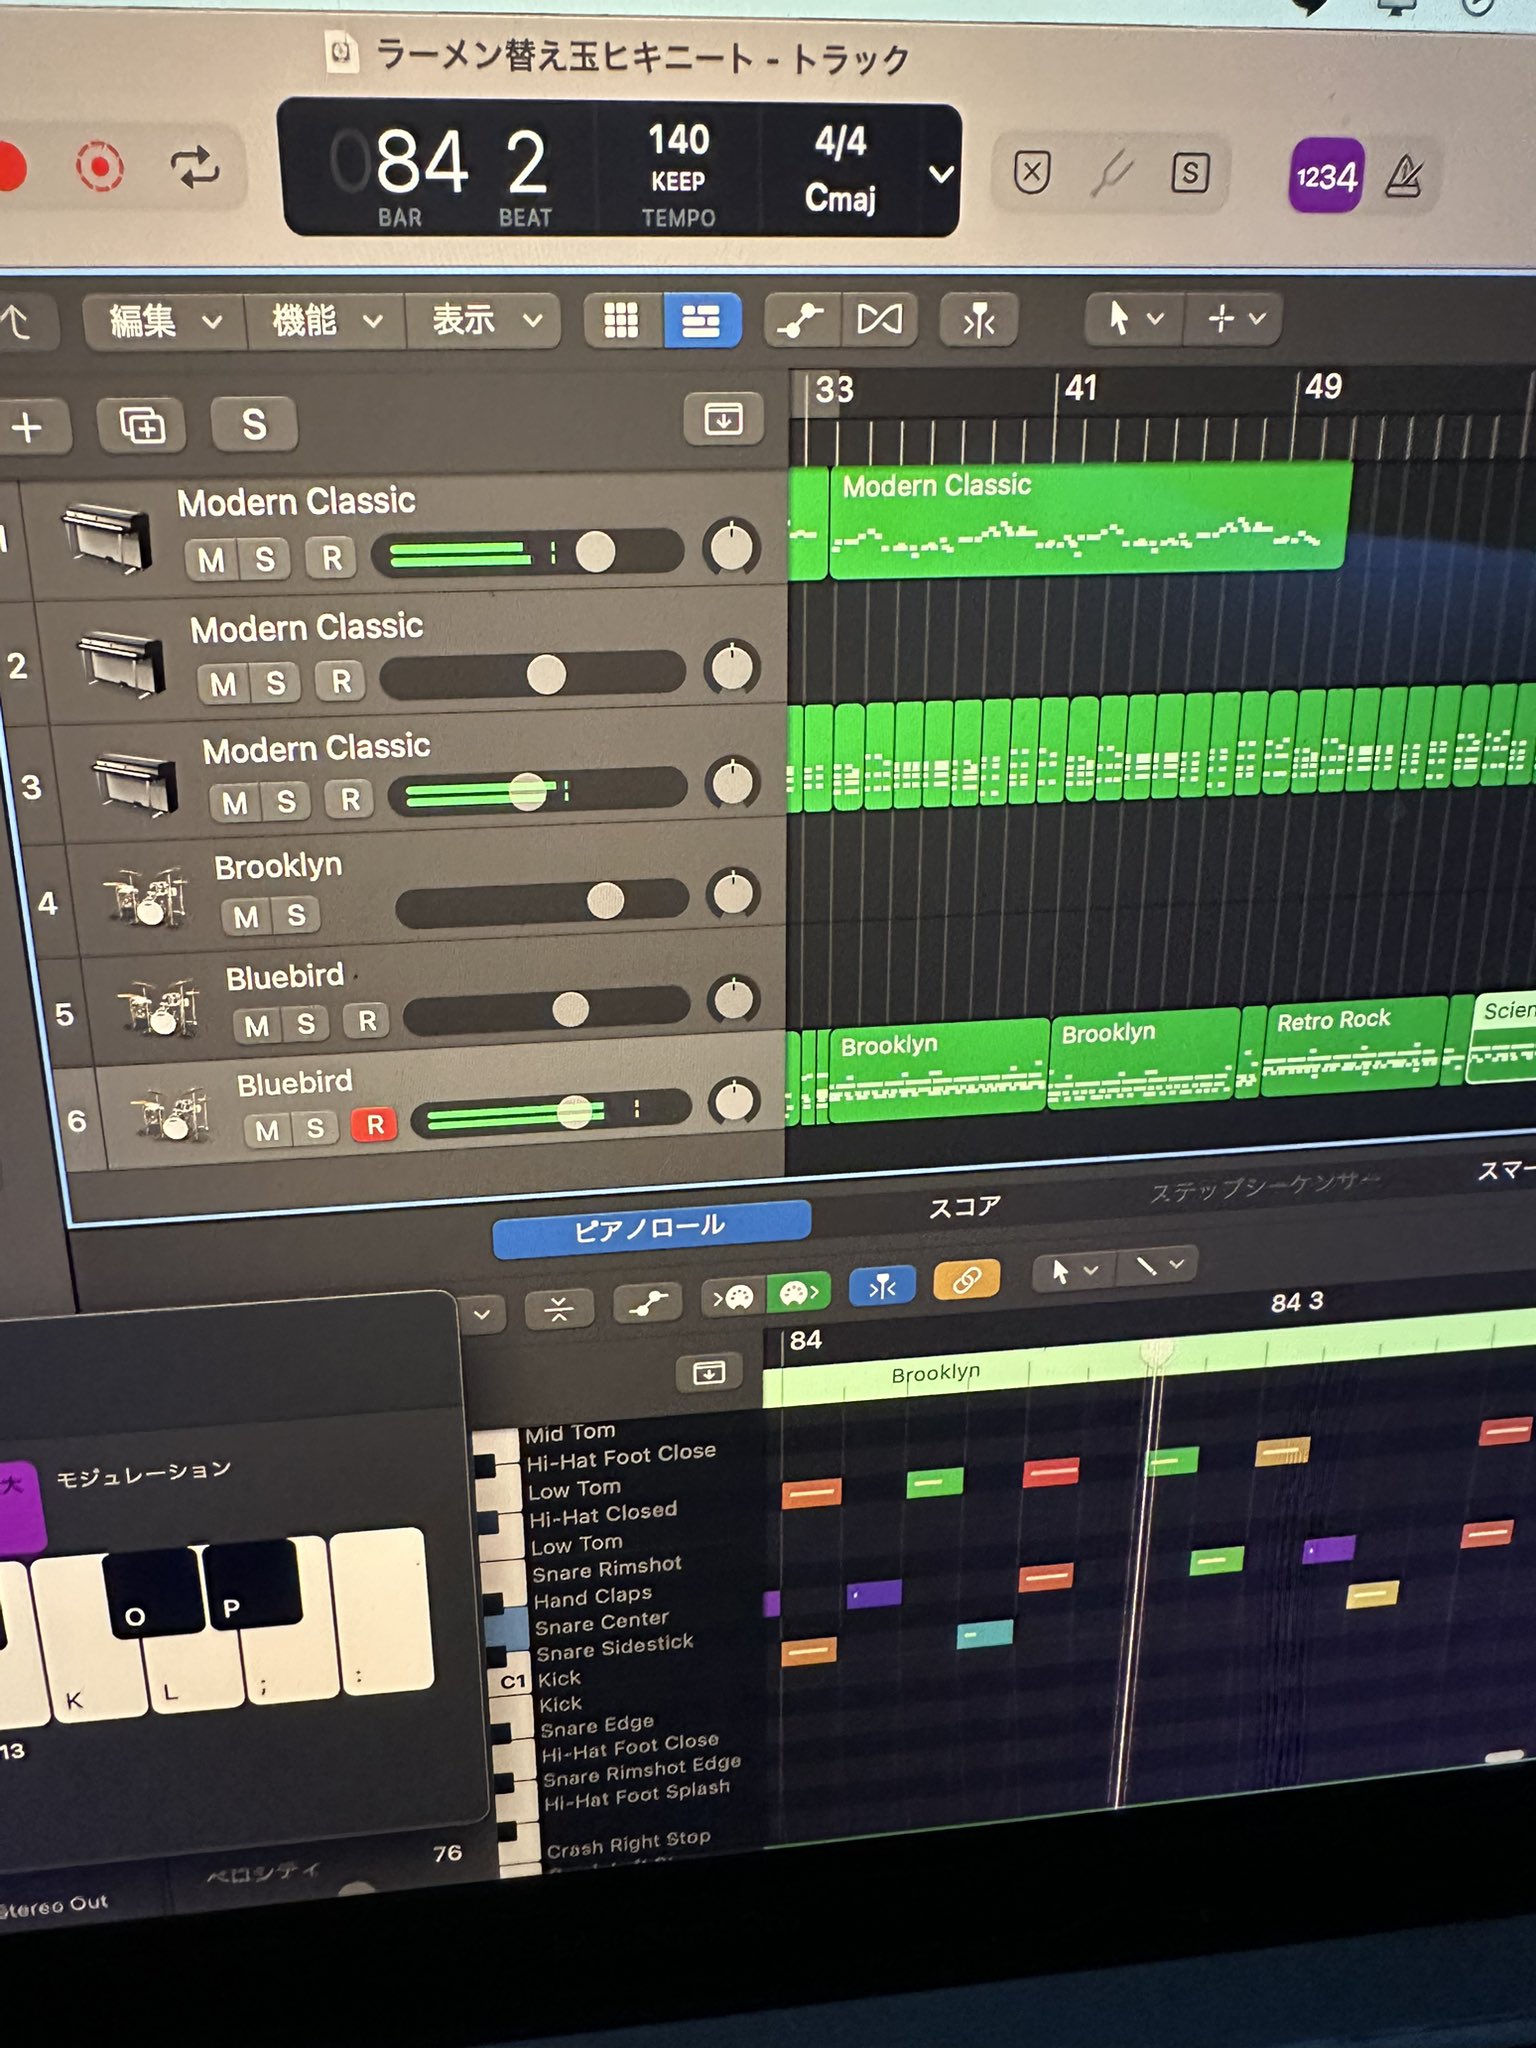
Task: Disable the red R on Bluebird track 6
Action: (375, 1126)
